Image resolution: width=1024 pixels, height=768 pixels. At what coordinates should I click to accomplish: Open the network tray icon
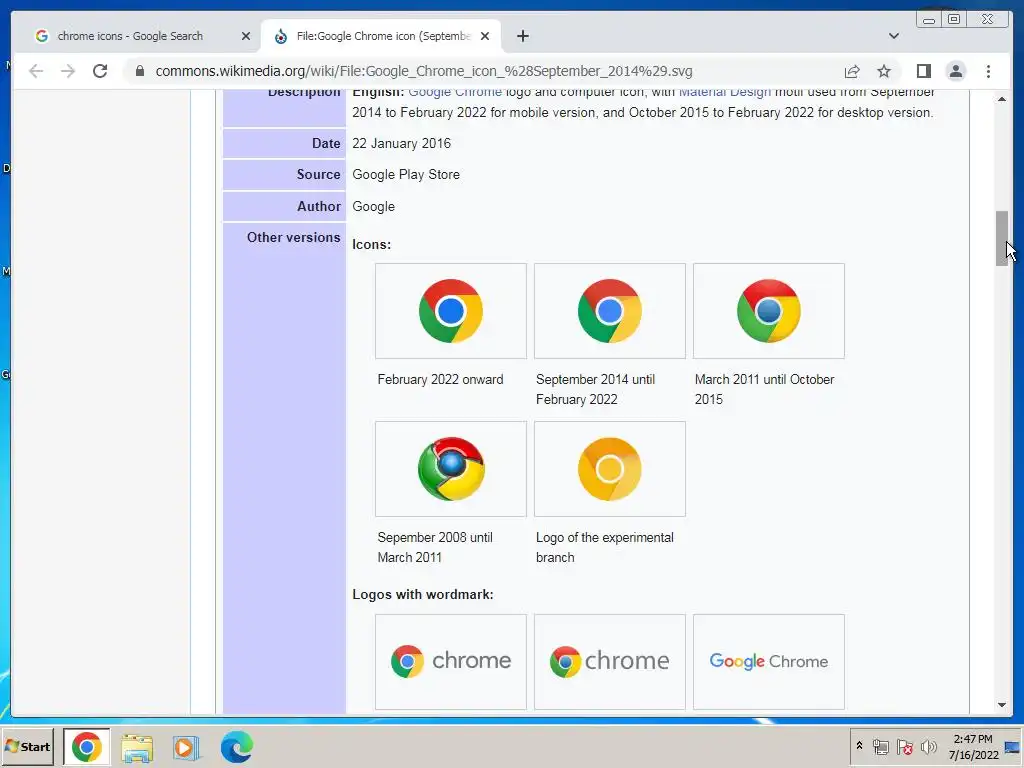tap(880, 746)
